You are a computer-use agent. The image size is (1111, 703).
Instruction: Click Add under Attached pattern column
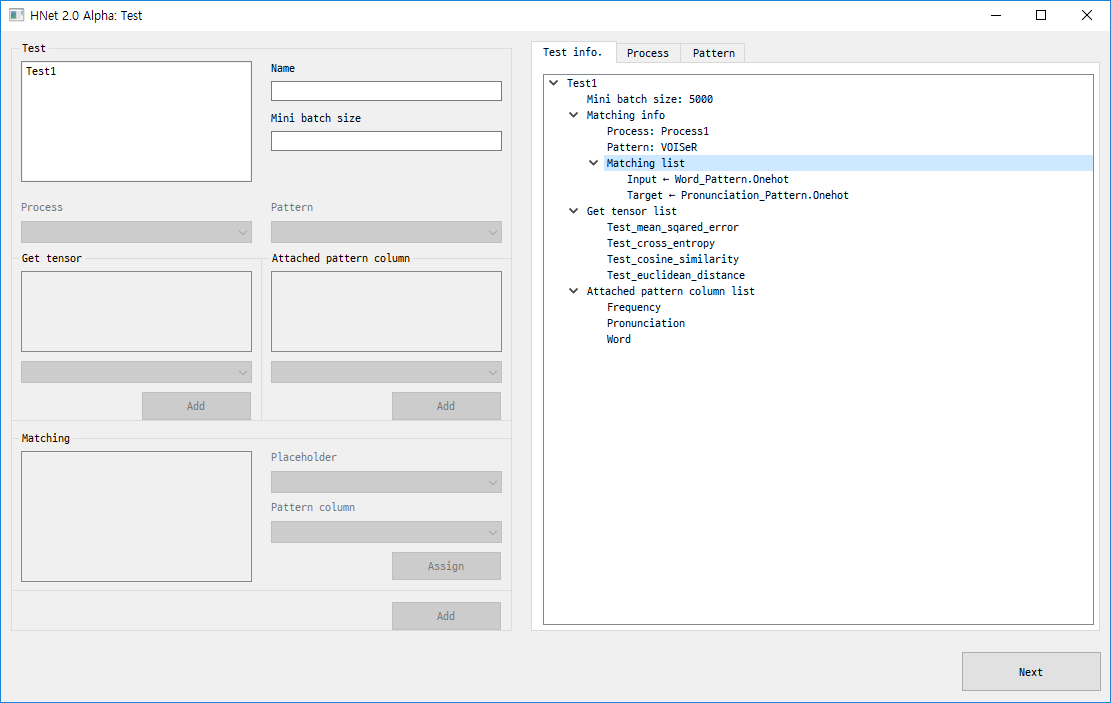point(446,405)
